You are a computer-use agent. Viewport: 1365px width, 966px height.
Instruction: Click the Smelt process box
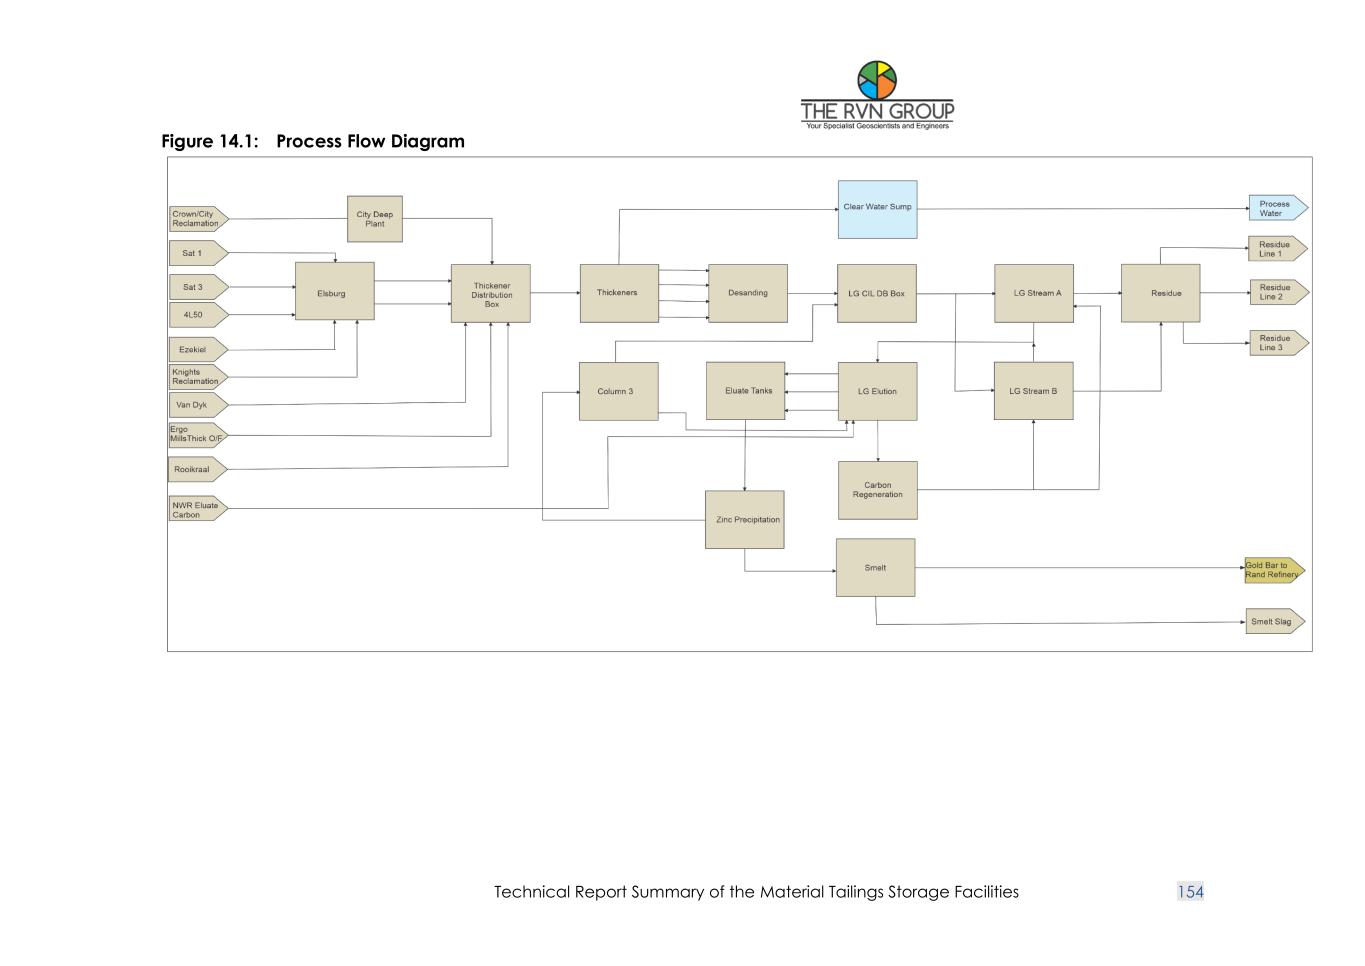tap(875, 567)
